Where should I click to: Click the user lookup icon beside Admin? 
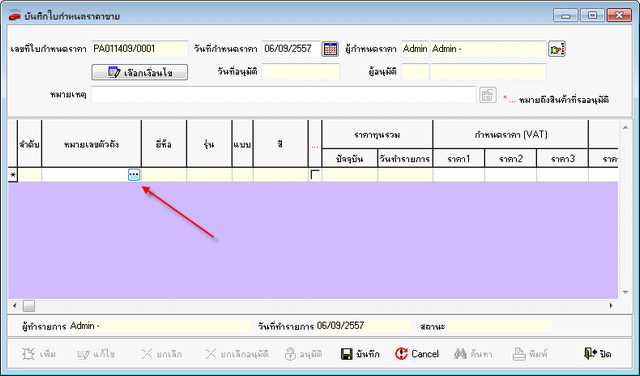pos(557,49)
